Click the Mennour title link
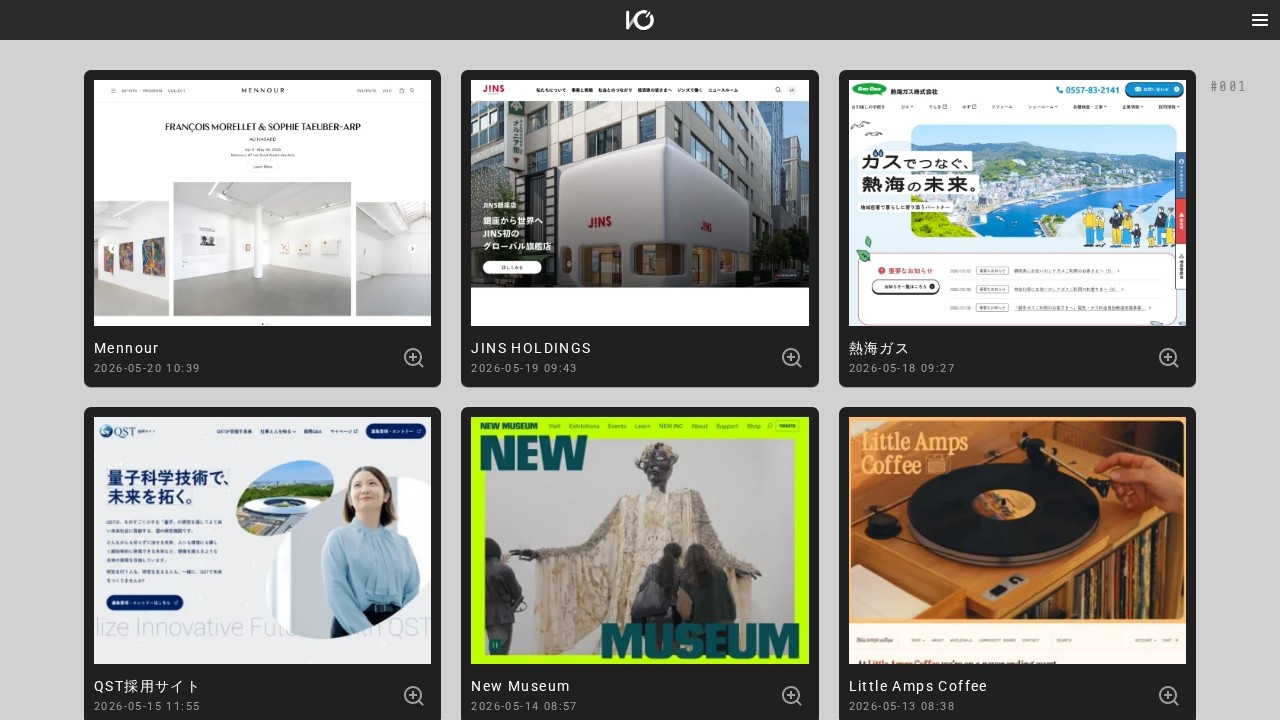Image resolution: width=1280 pixels, height=720 pixels. pyautogui.click(x=126, y=348)
